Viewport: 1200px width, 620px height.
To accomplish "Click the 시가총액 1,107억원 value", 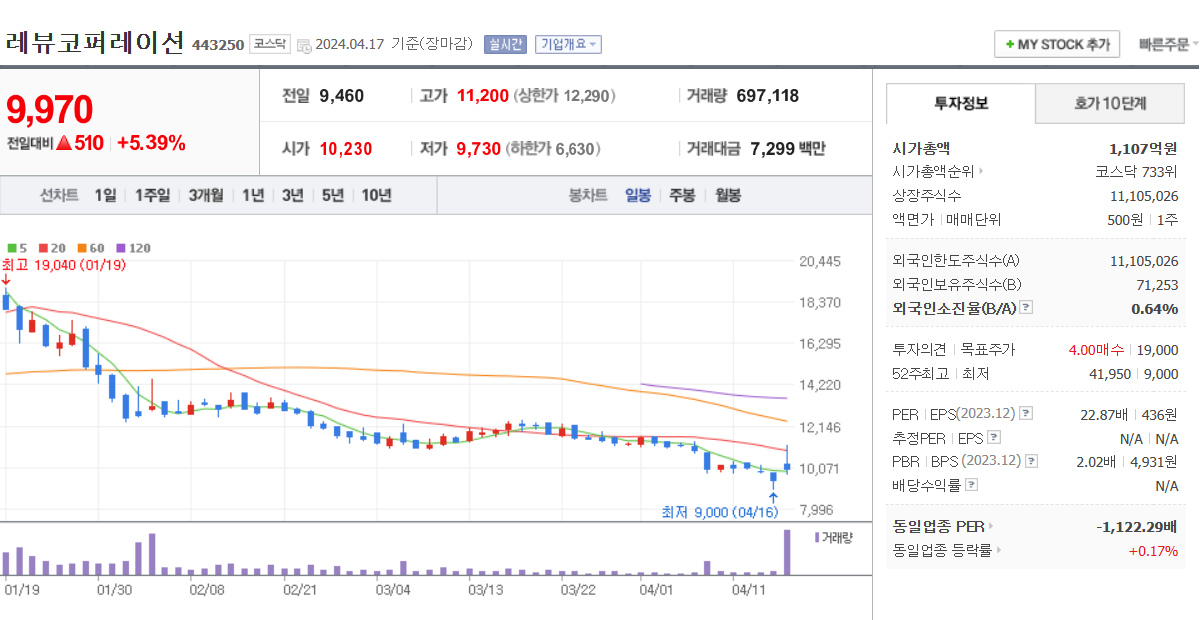I will (x=1143, y=148).
